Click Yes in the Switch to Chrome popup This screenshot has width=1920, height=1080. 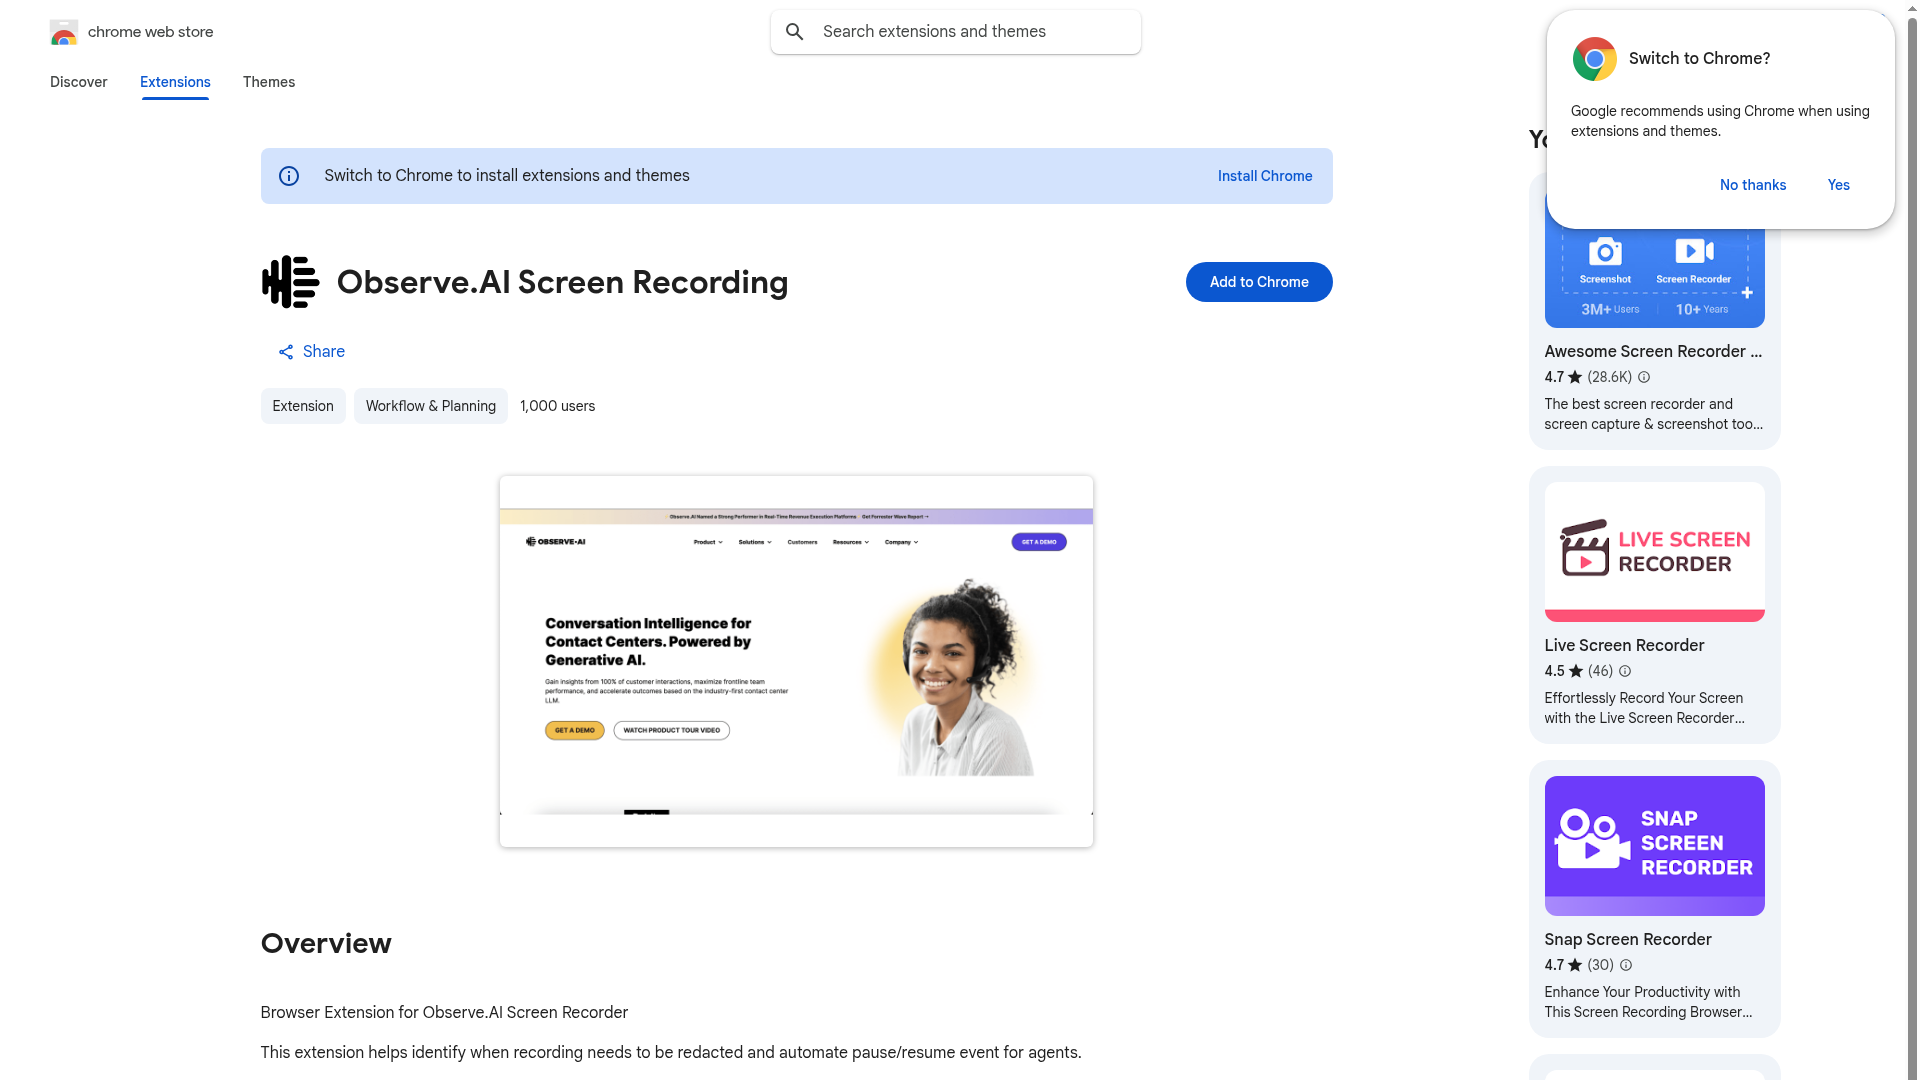[1839, 185]
